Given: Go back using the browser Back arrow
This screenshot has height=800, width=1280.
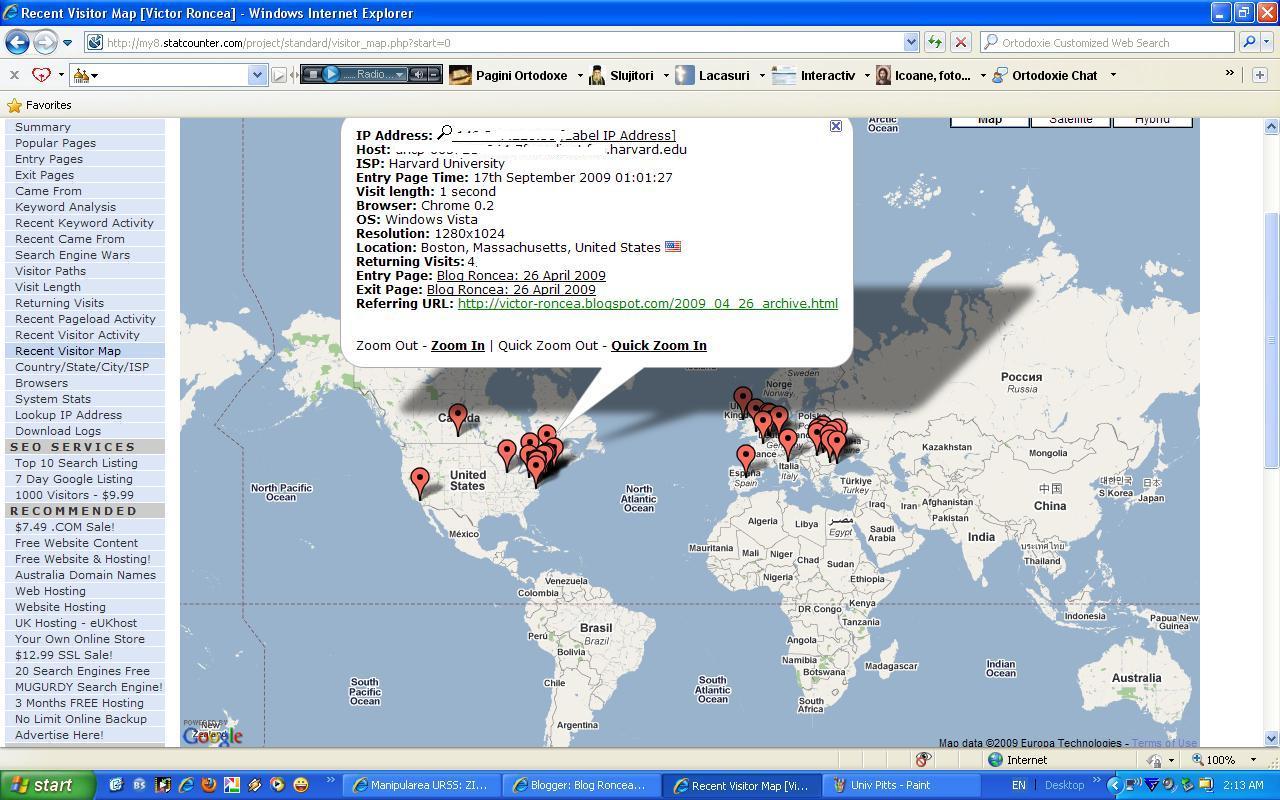Looking at the screenshot, I should (17, 42).
